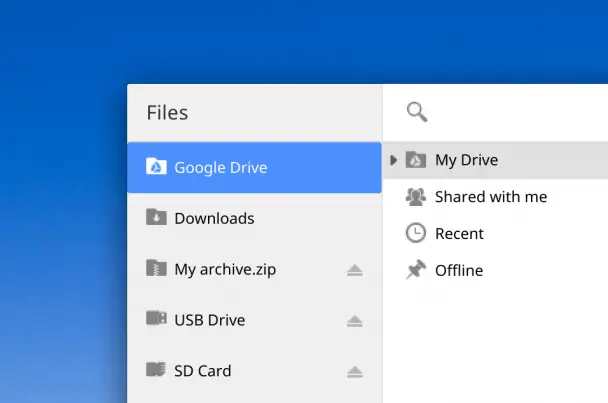Click the Recent clock icon

[416, 233]
